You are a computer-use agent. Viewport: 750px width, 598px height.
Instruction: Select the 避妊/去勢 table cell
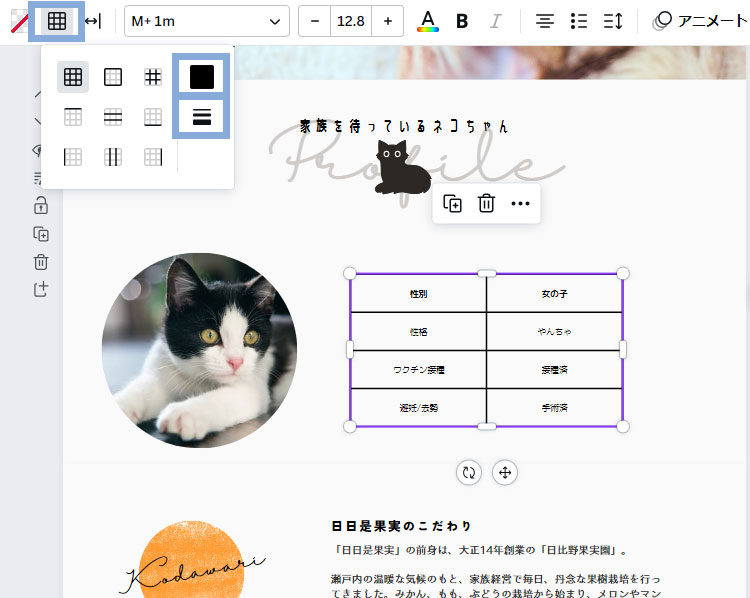pyautogui.click(x=418, y=408)
